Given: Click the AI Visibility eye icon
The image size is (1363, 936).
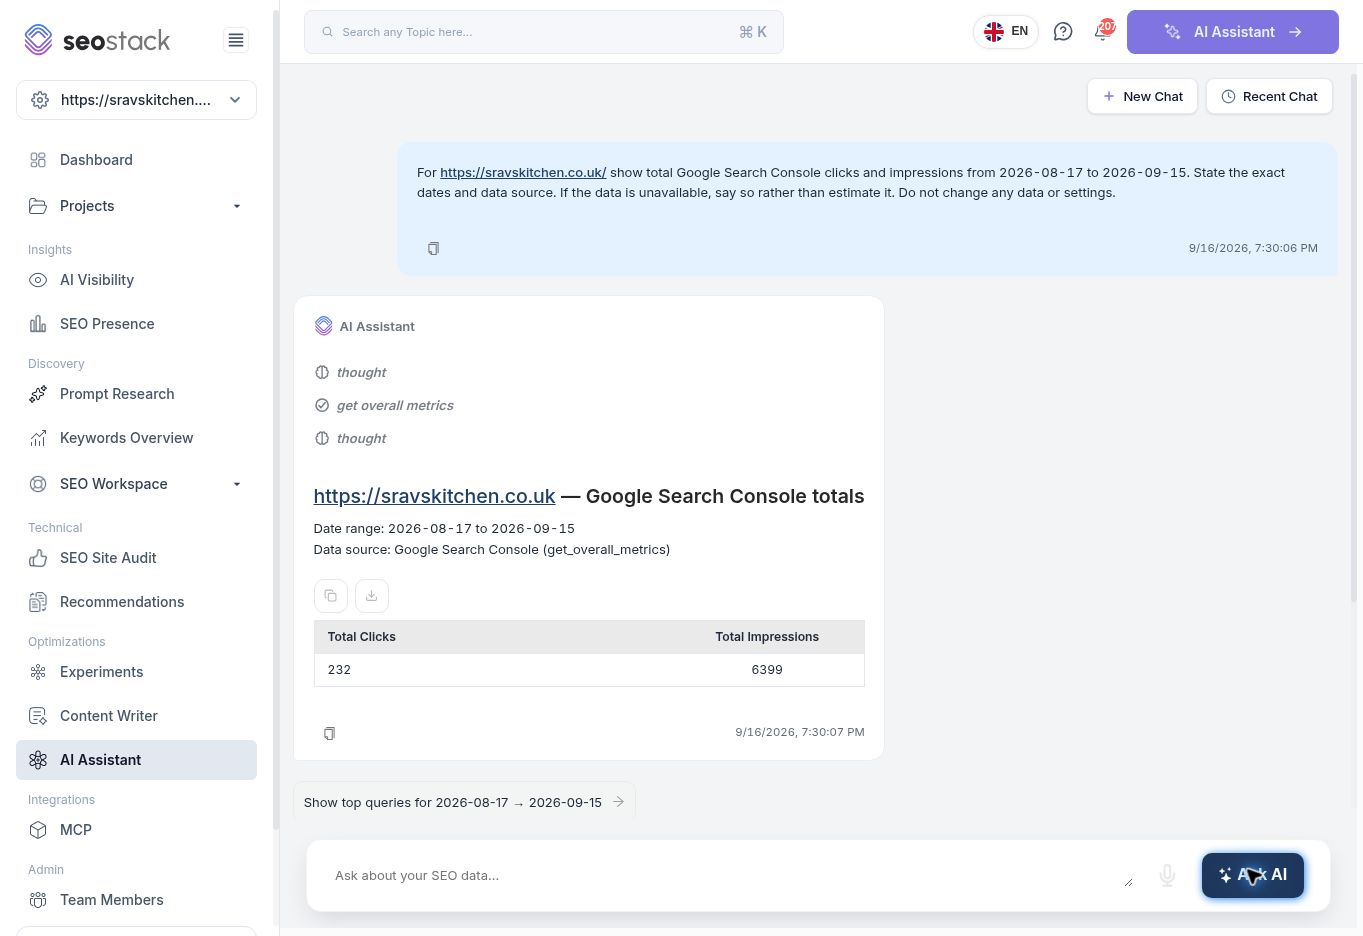Looking at the screenshot, I should point(38,280).
